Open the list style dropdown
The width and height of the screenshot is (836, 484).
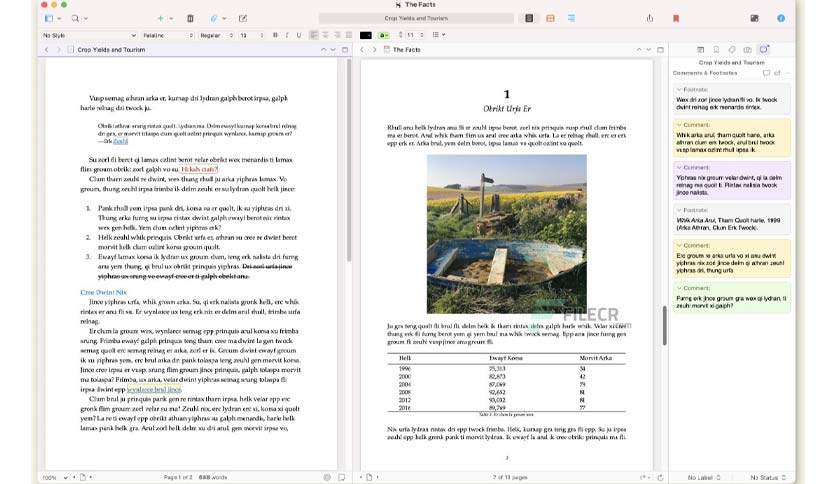[x=438, y=35]
